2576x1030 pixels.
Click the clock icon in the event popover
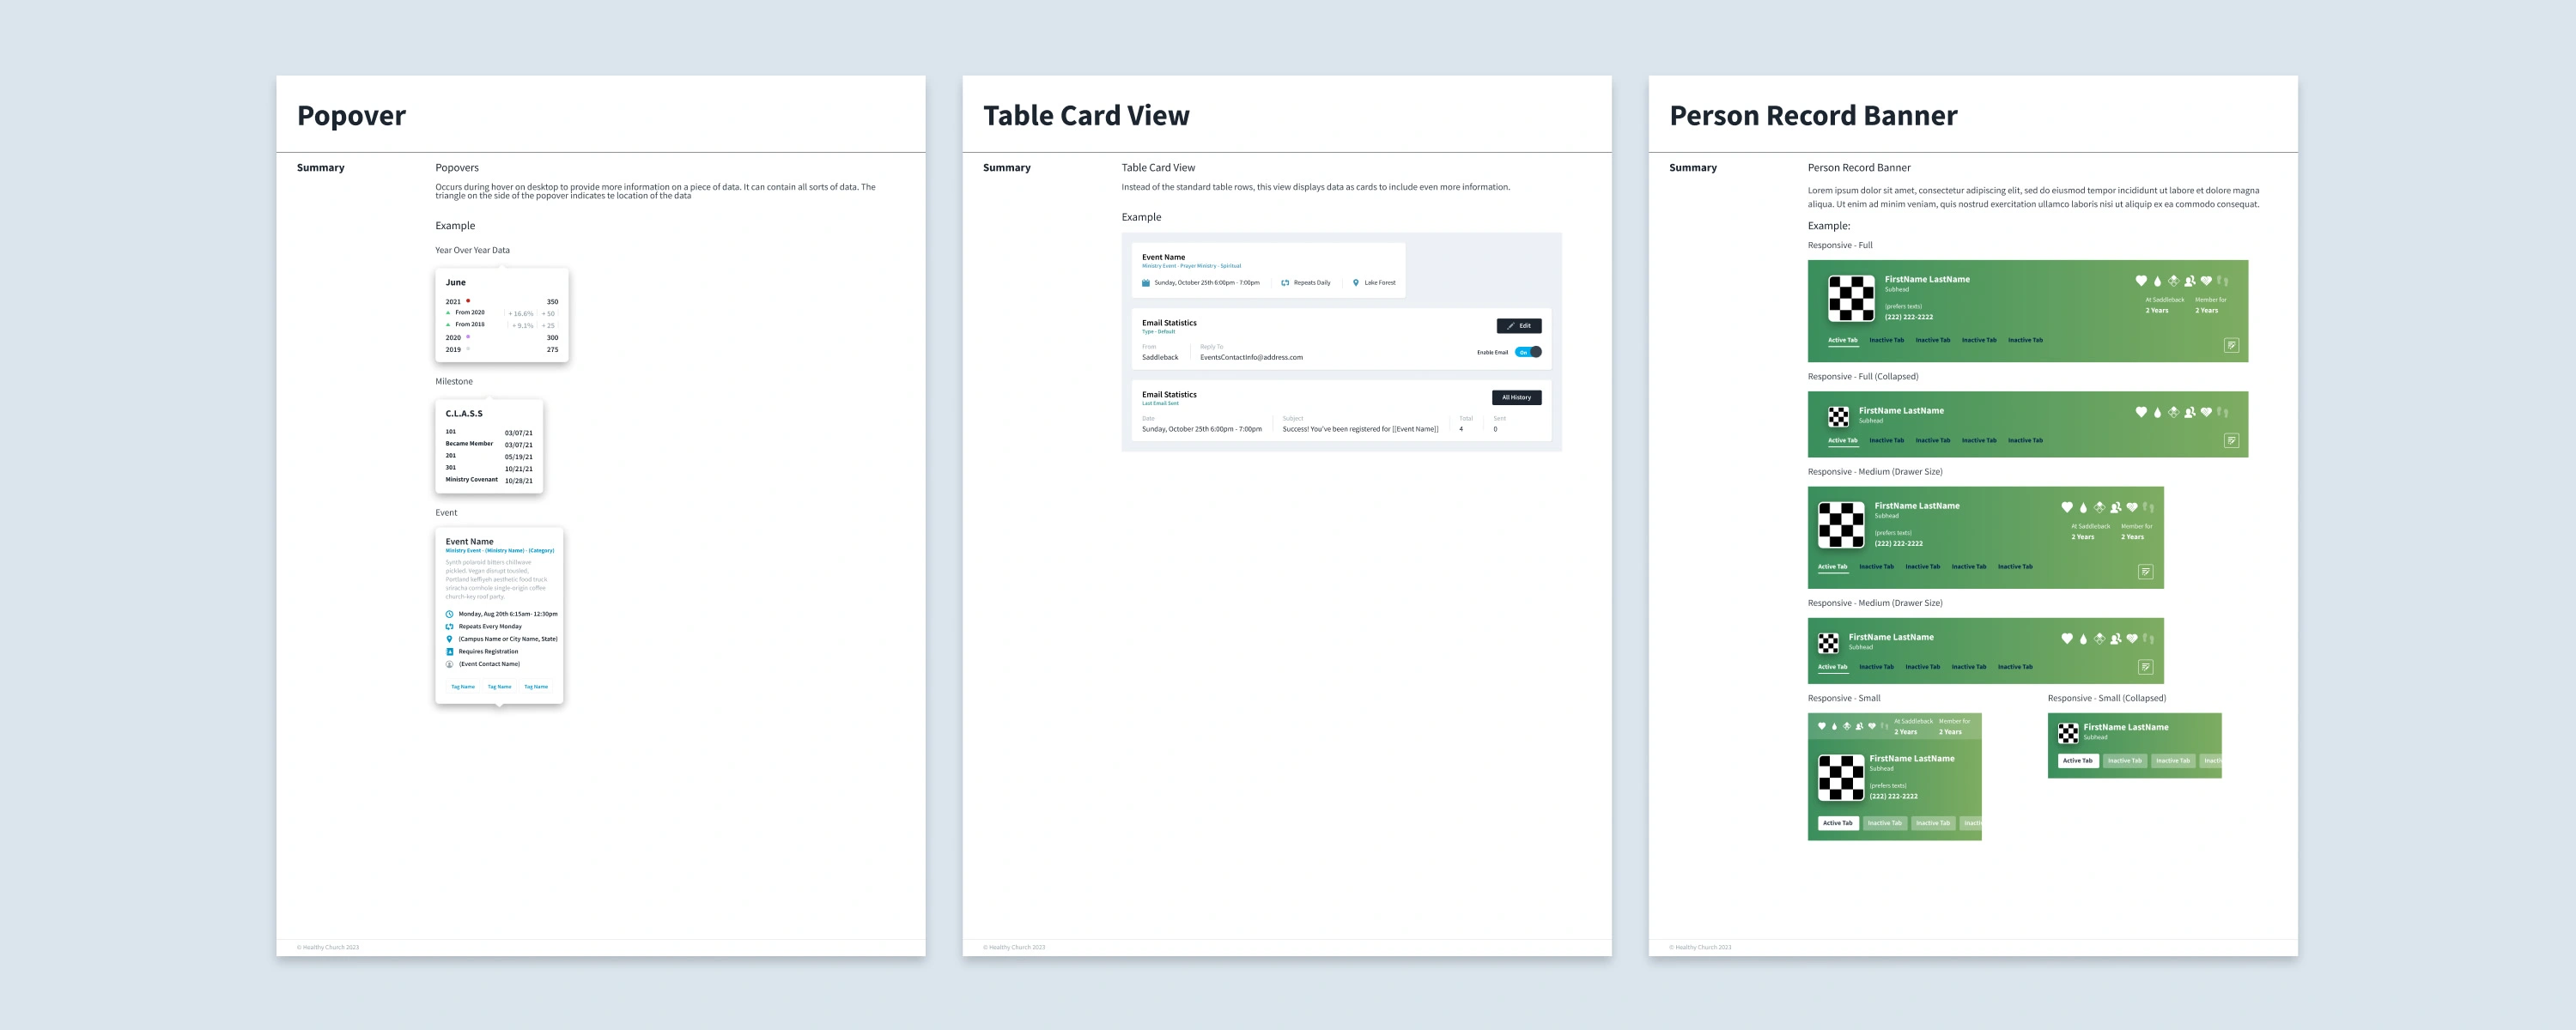450,614
